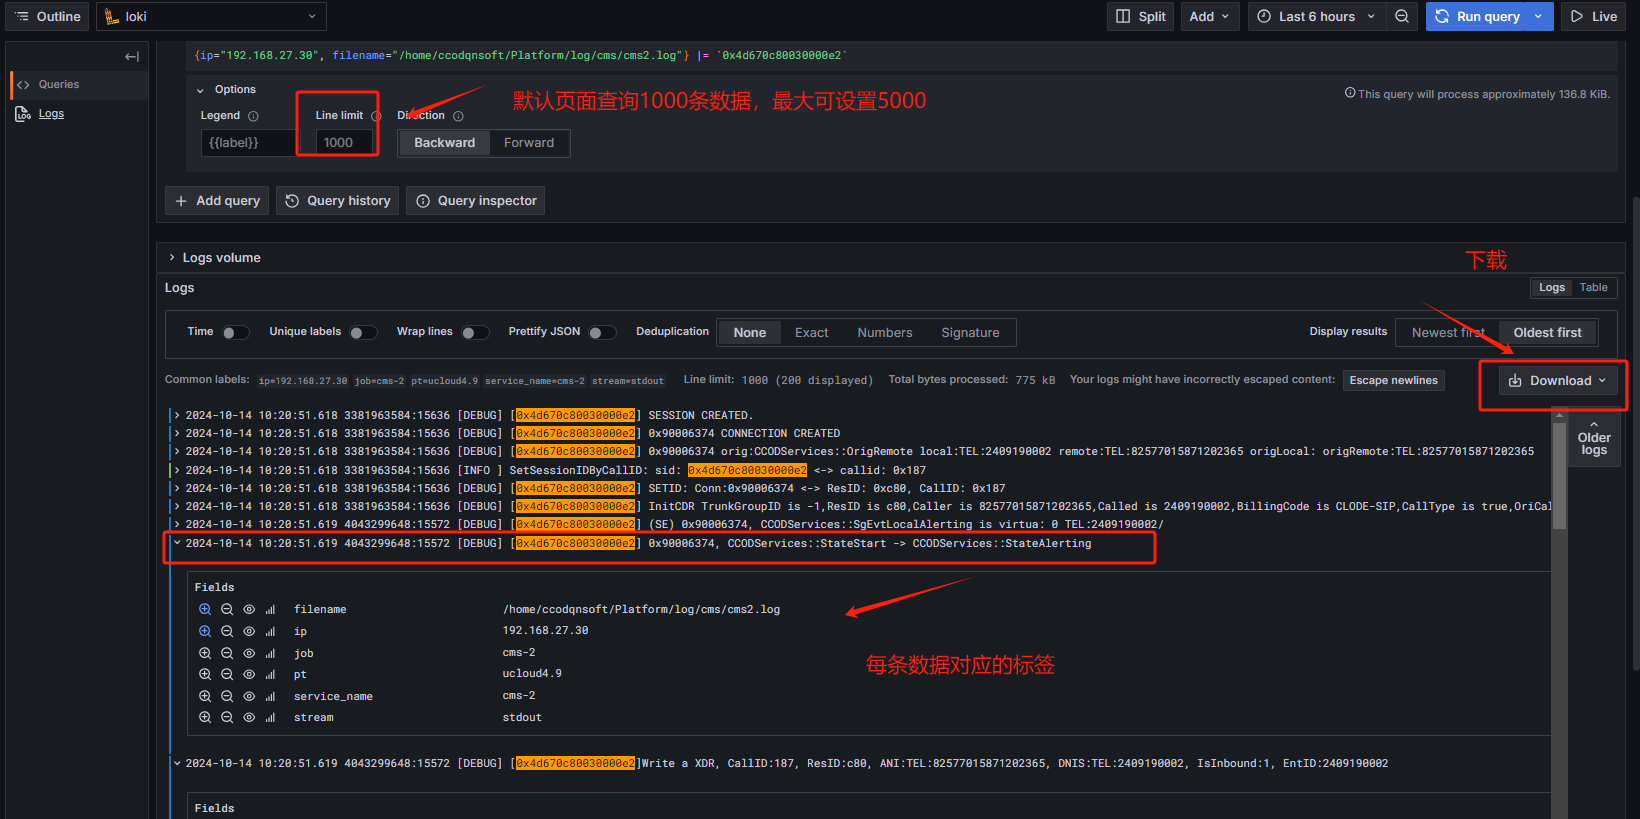This screenshot has width=1640, height=819.
Task: Open the Last 6 hours time picker
Action: pyautogui.click(x=1316, y=16)
